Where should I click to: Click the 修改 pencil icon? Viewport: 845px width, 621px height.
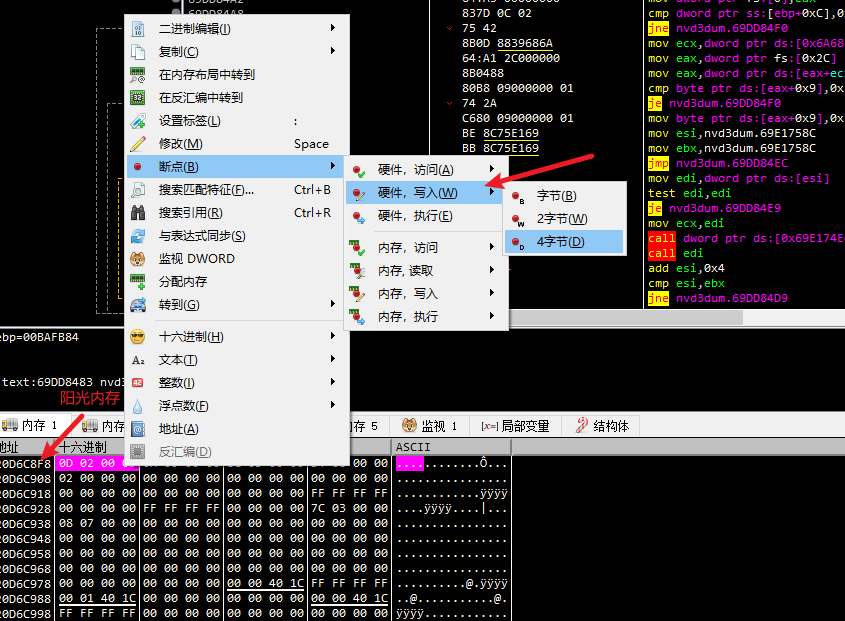(x=138, y=144)
